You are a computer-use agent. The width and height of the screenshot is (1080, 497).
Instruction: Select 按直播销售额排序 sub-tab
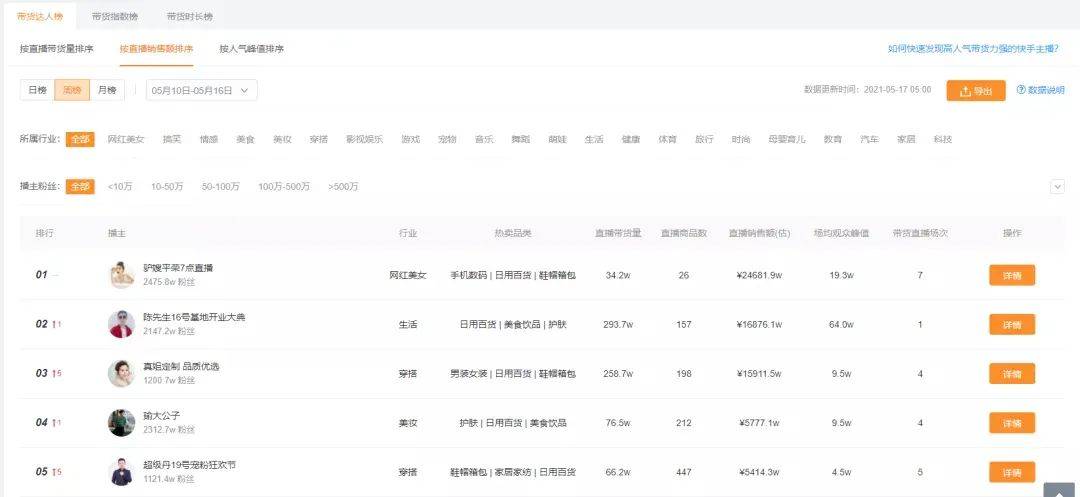click(x=156, y=49)
